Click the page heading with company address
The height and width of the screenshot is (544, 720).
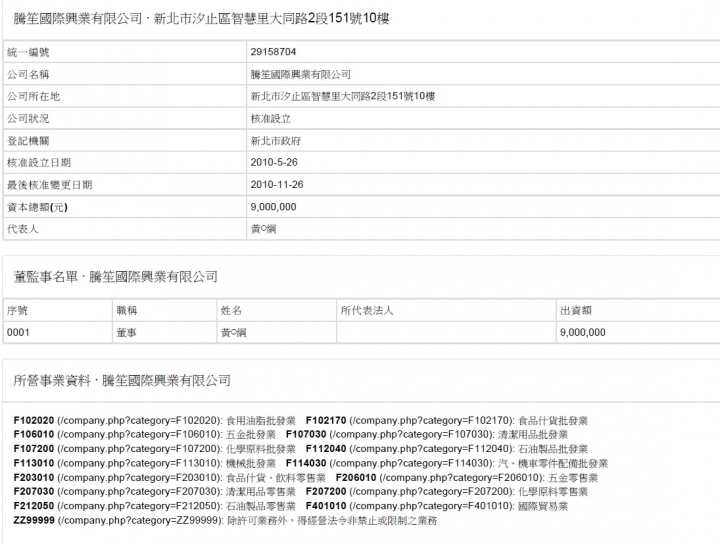tap(201, 19)
